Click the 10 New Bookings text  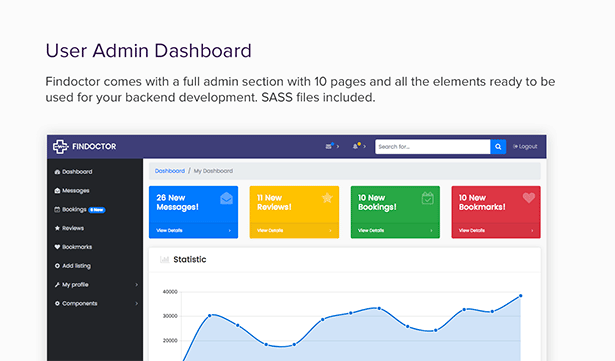[x=377, y=202]
